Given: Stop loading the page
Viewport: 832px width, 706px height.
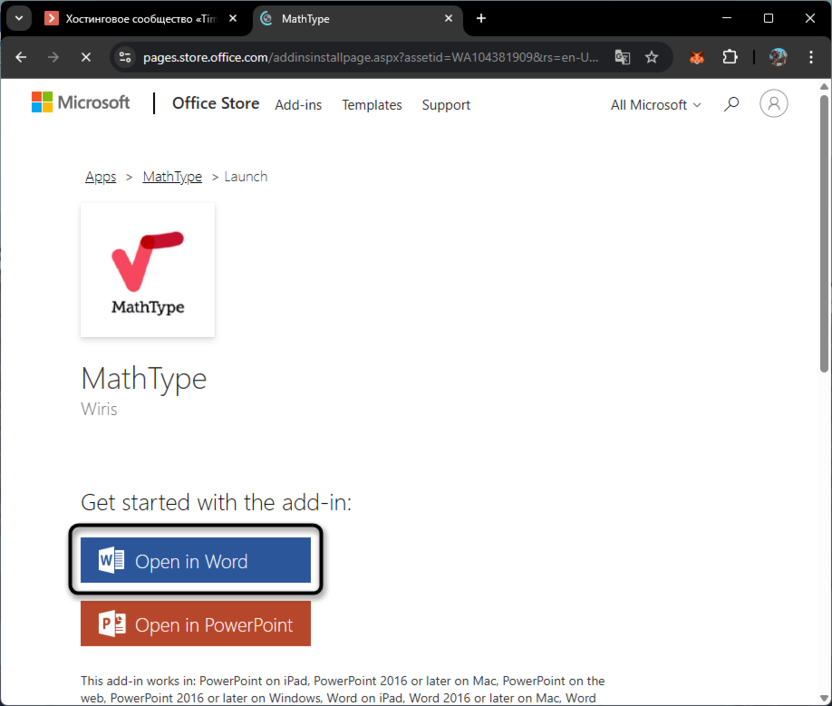Looking at the screenshot, I should point(85,57).
